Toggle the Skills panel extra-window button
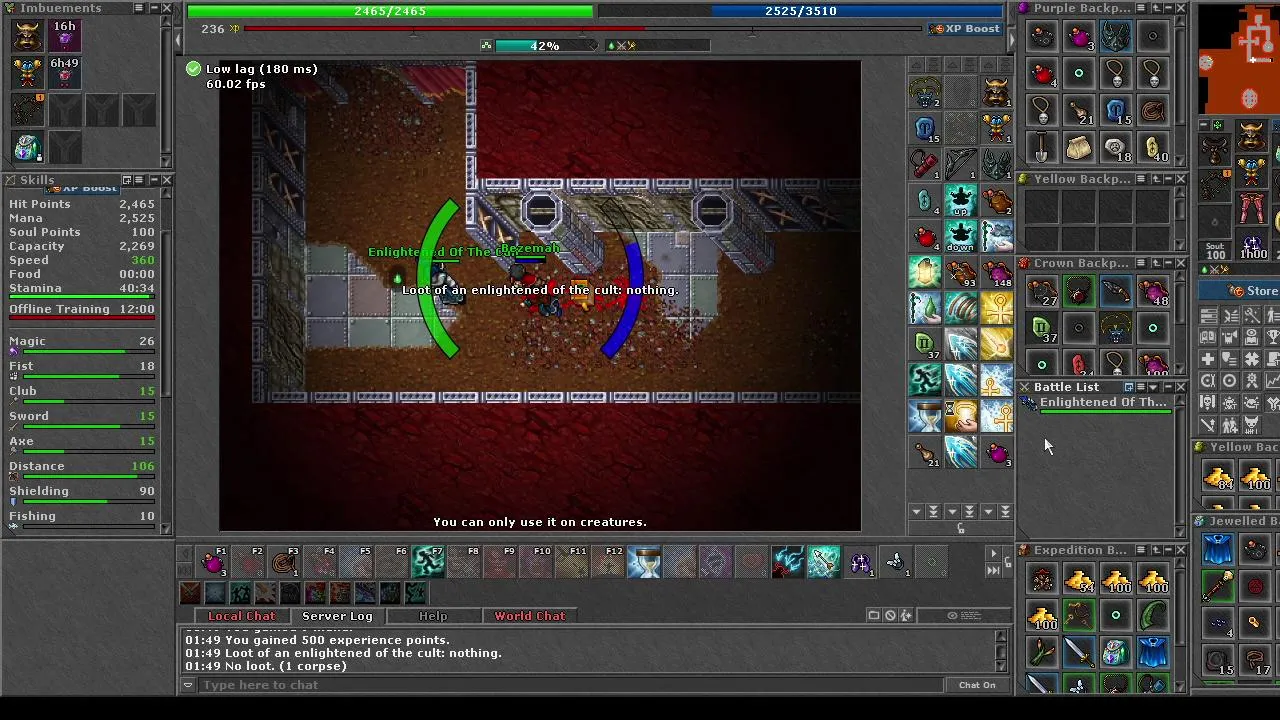1280x720 pixels. (x=127, y=180)
